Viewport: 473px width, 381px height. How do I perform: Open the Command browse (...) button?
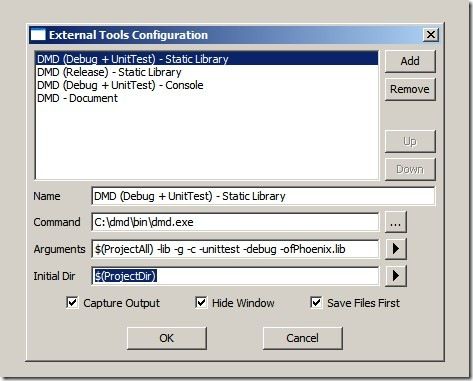click(x=396, y=222)
